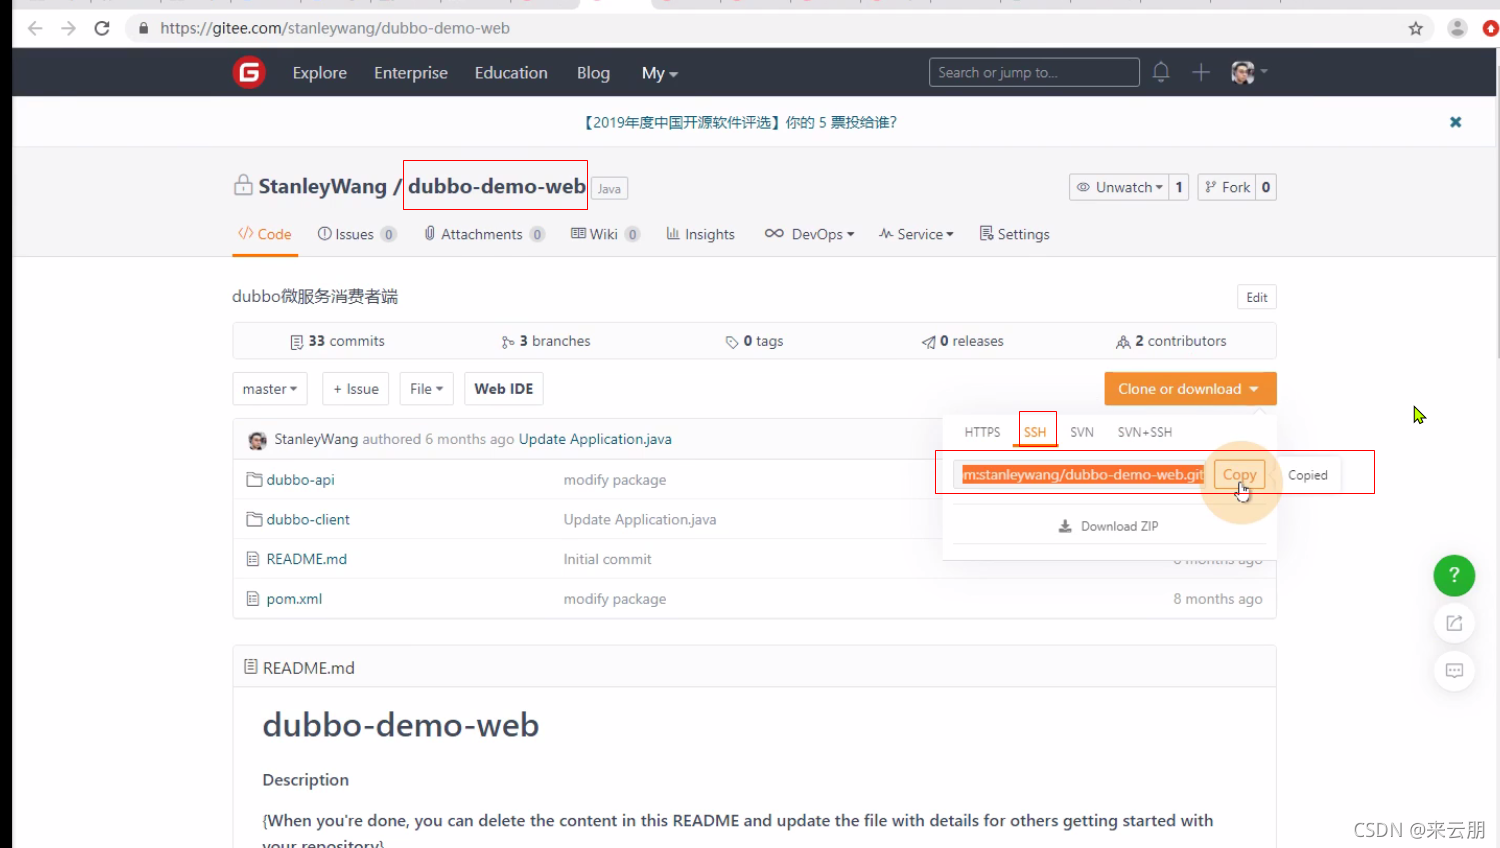Click the + Issue button
Screen dimensions: 1500x848
pos(355,389)
